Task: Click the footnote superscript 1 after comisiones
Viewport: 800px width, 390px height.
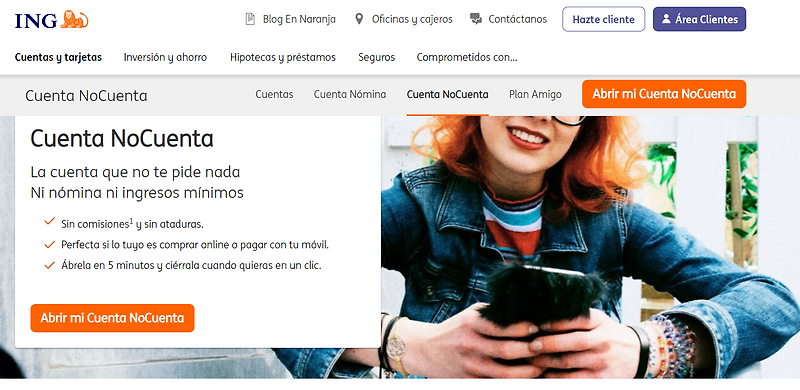Action: click(131, 221)
